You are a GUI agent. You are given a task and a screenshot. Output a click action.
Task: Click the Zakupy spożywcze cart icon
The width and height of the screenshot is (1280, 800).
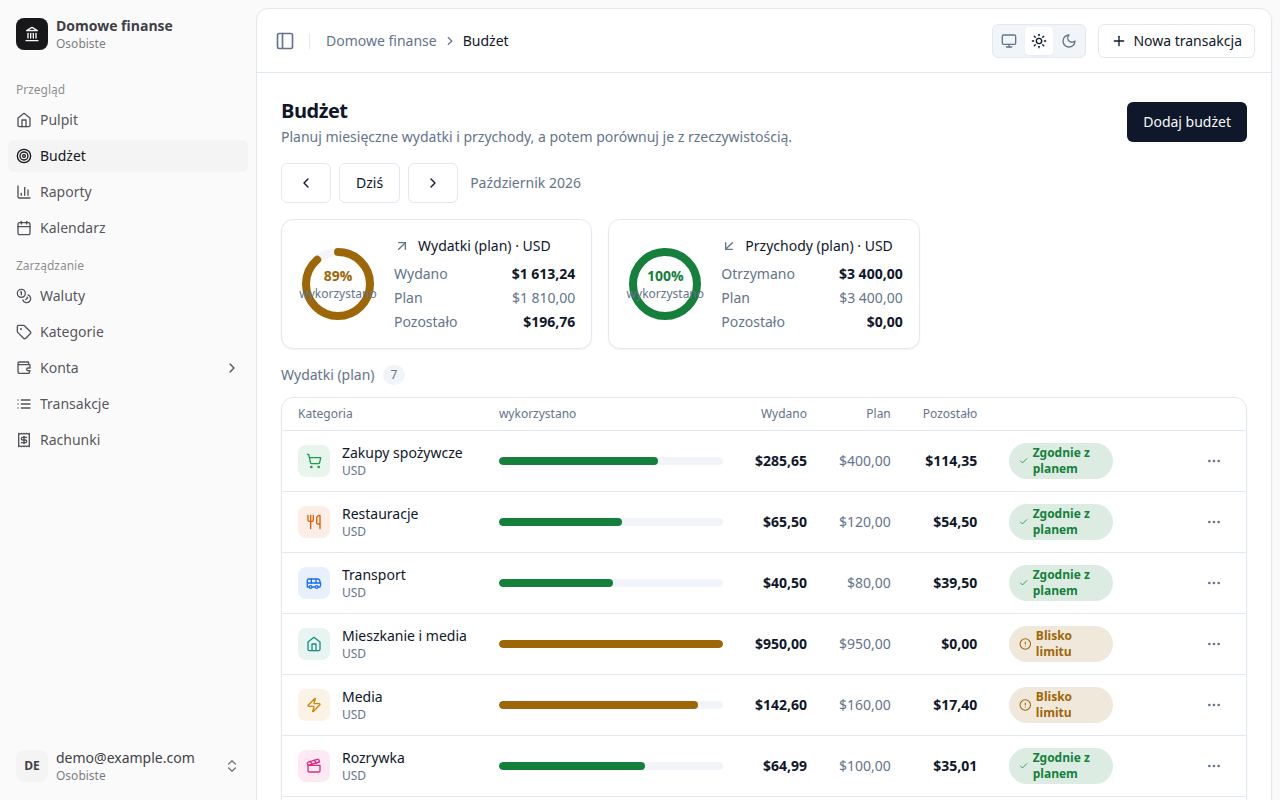click(x=314, y=461)
